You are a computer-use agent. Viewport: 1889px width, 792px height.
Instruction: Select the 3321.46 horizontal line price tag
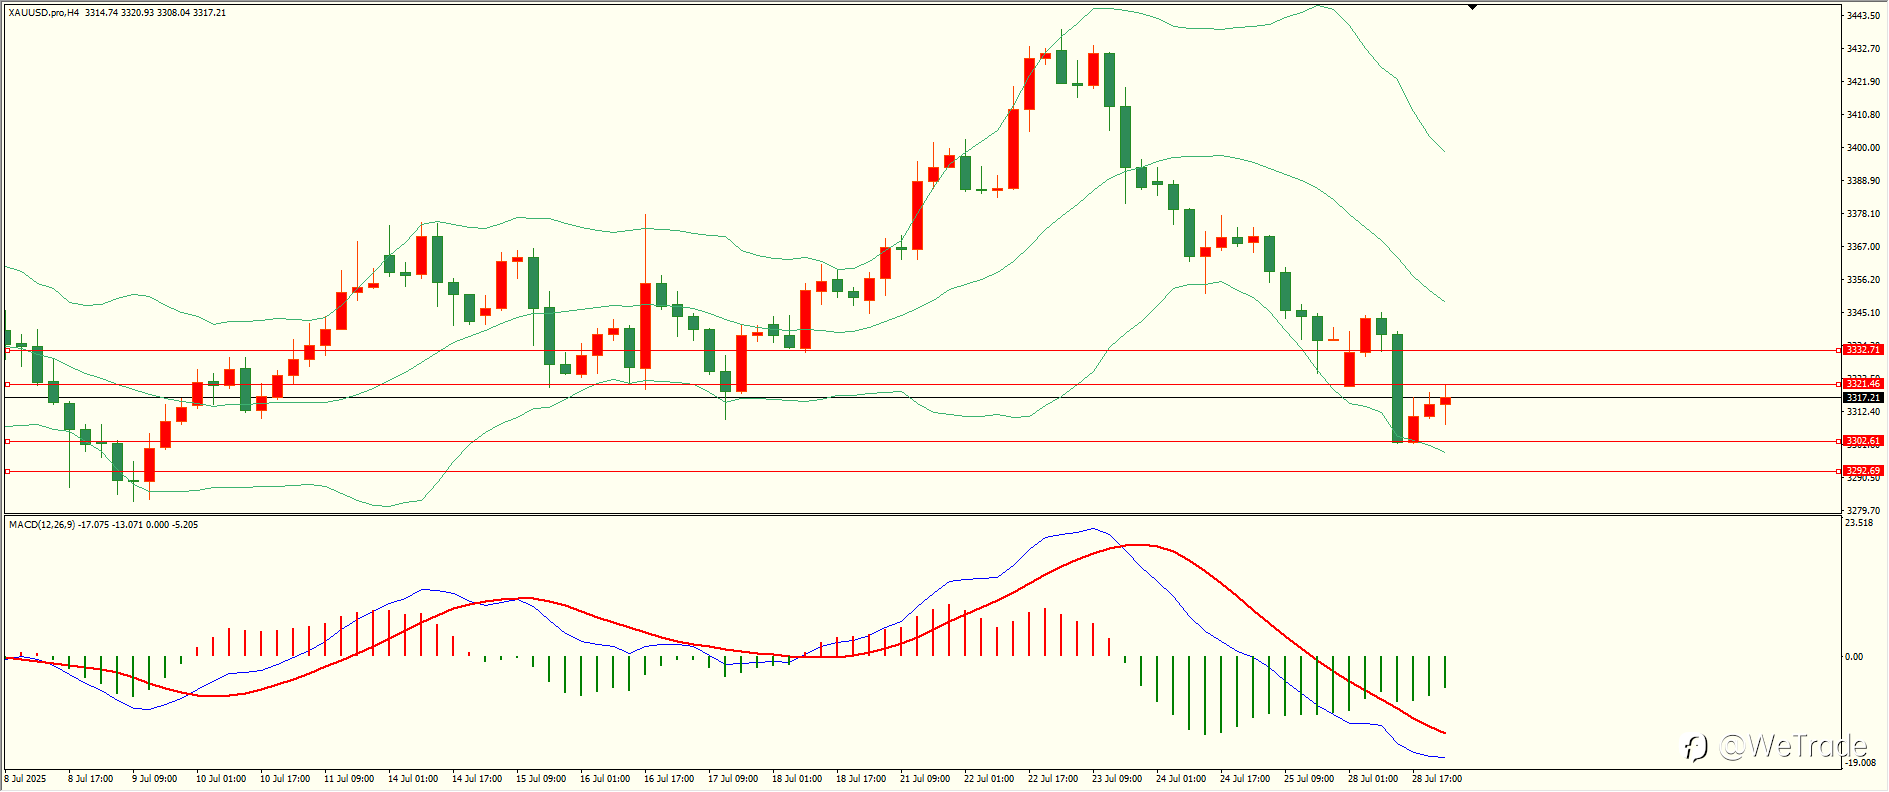coord(1863,384)
